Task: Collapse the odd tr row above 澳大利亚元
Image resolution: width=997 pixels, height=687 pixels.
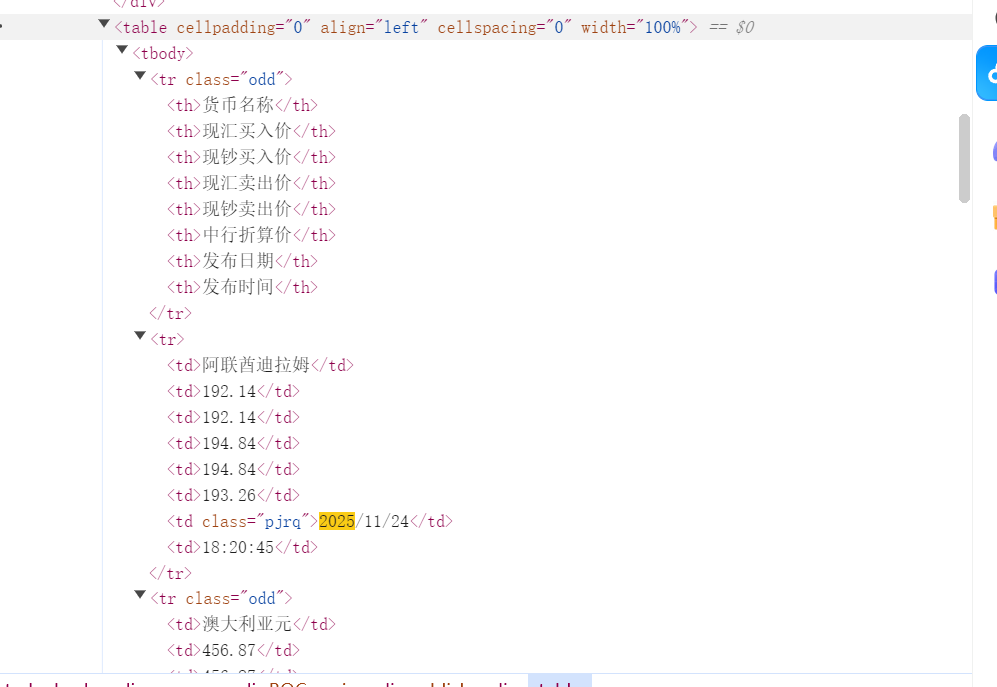Action: [x=141, y=595]
